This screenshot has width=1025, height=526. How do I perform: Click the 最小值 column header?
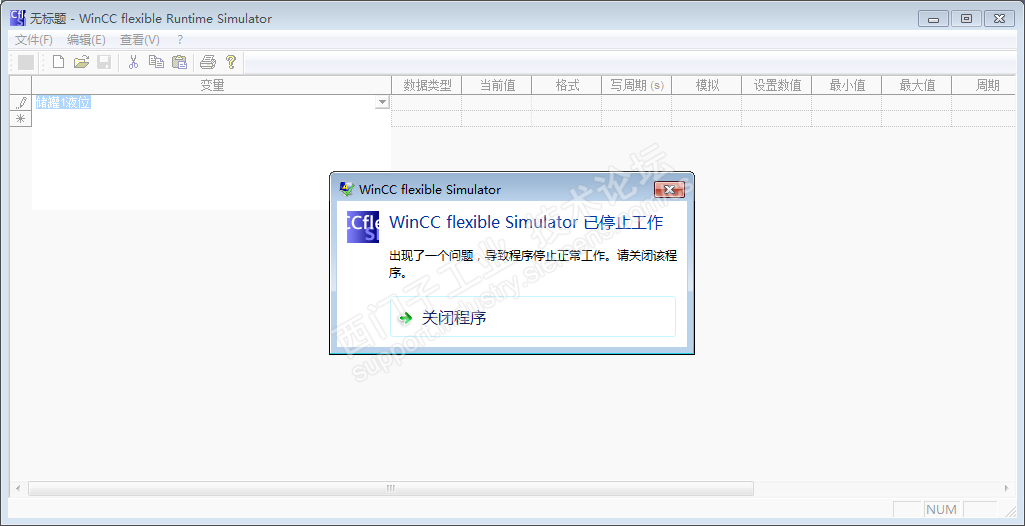[x=847, y=85]
